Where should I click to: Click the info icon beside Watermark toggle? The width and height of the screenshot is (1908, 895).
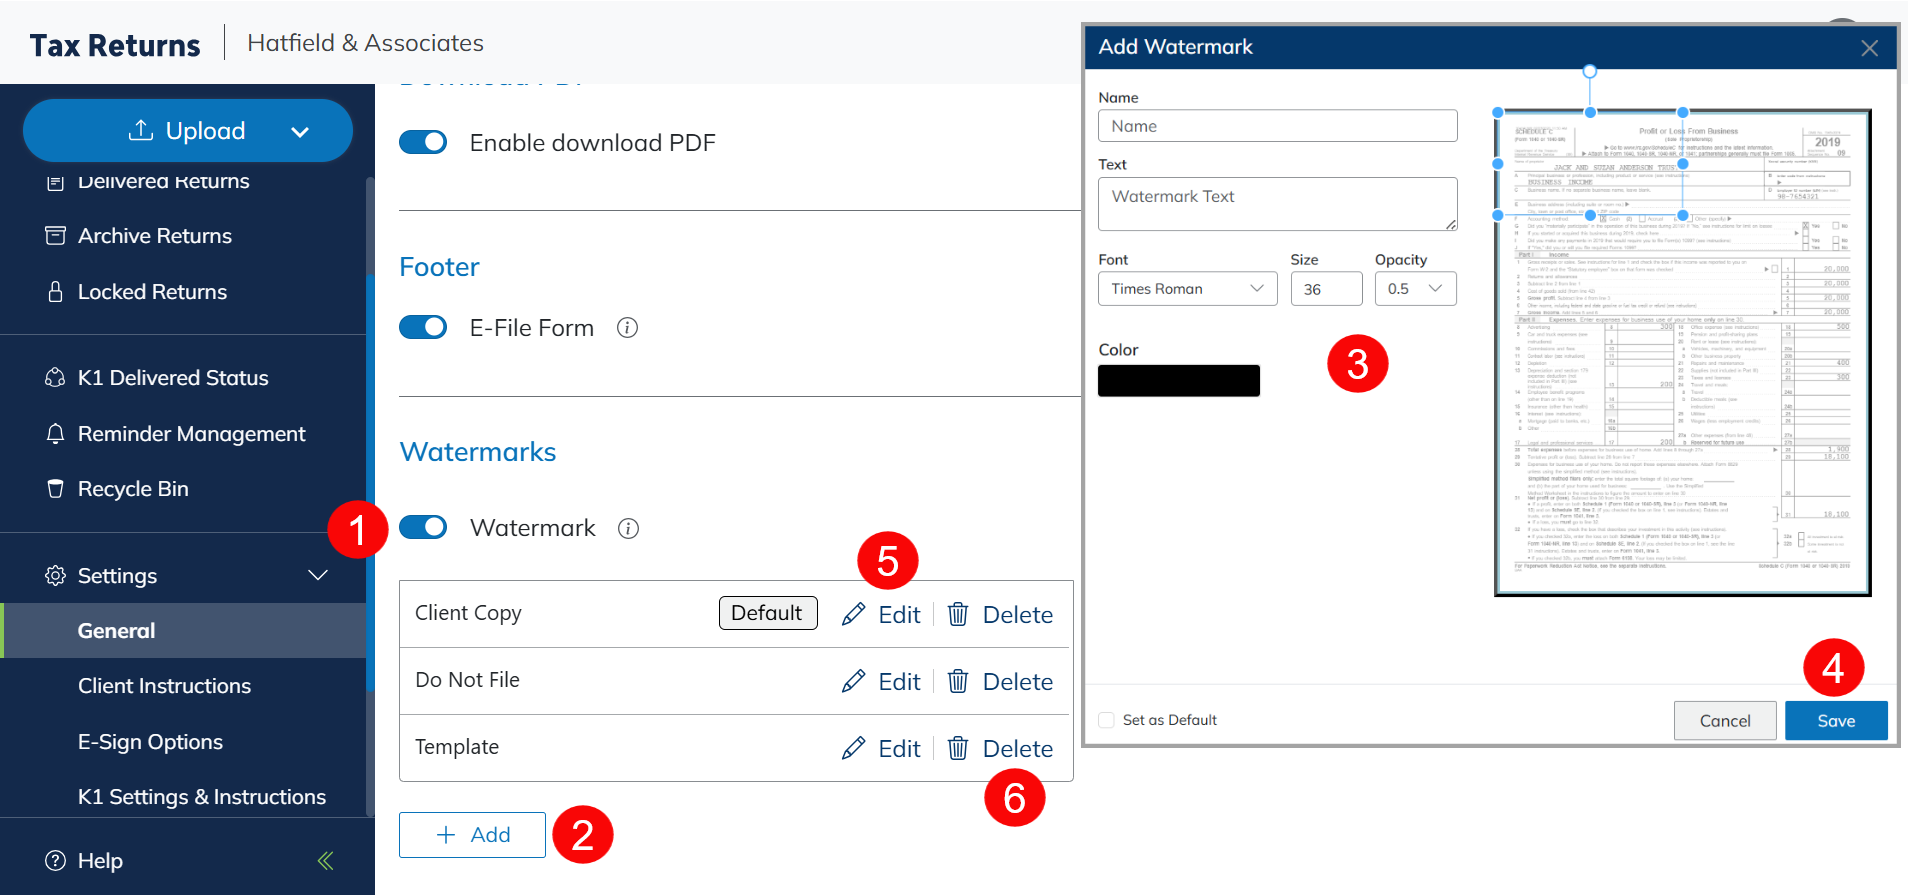[x=628, y=529]
